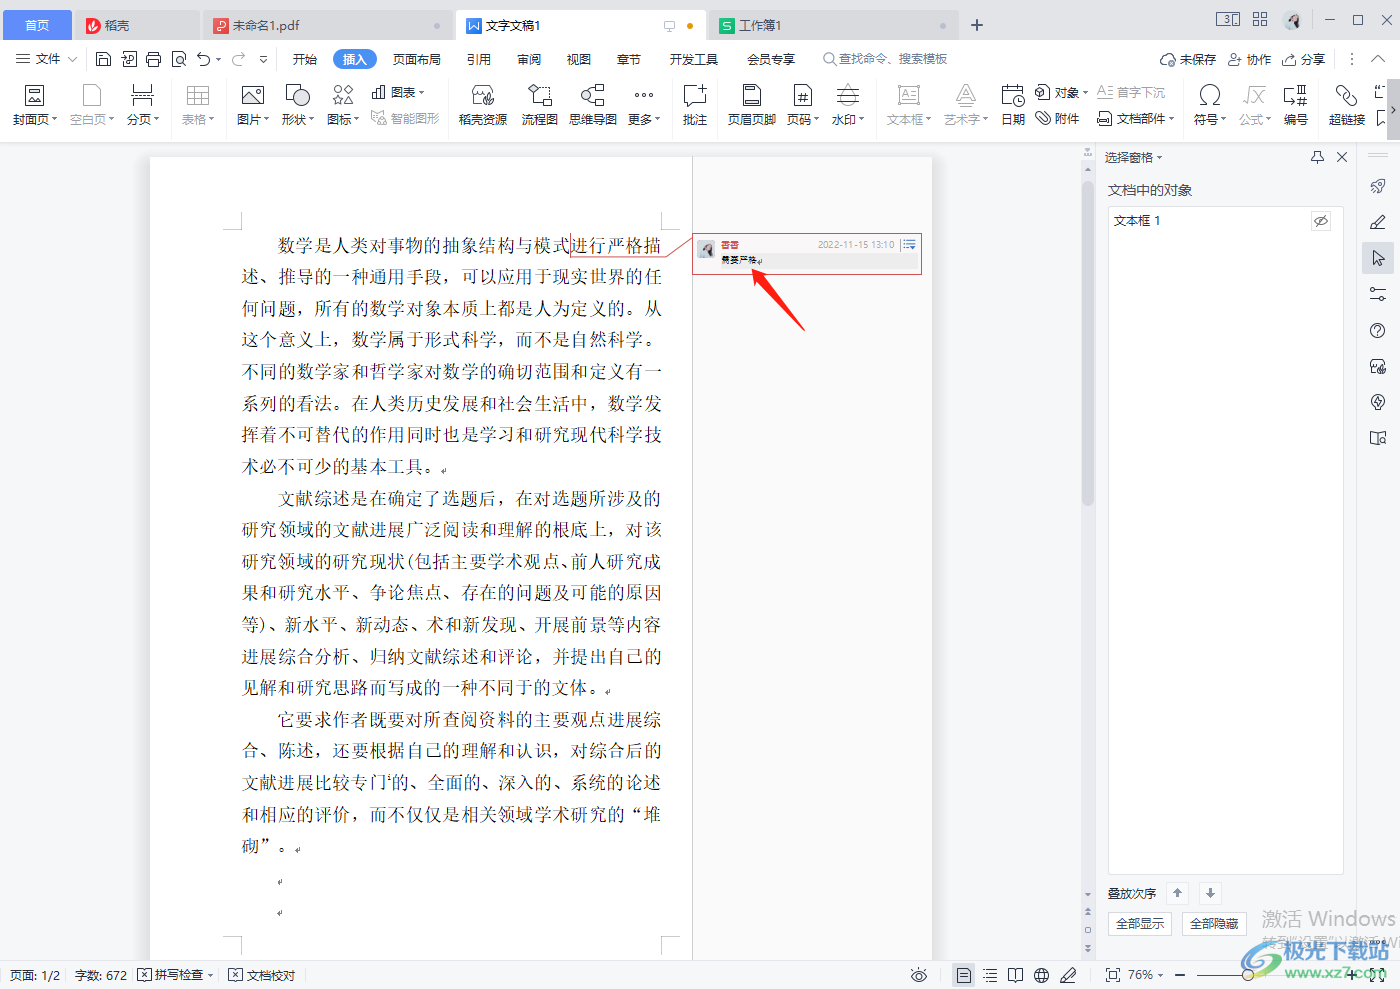Click the 协作 collaborate button
Image resolution: width=1400 pixels, height=989 pixels.
tap(1249, 59)
